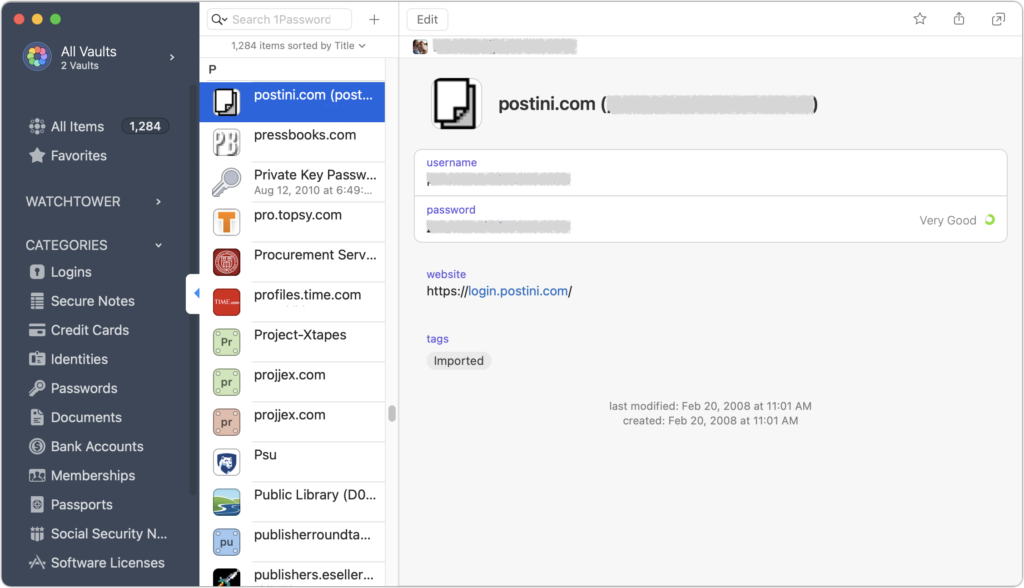Image resolution: width=1024 pixels, height=588 pixels.
Task: Click the share icon in the toolbar
Action: coord(959,19)
